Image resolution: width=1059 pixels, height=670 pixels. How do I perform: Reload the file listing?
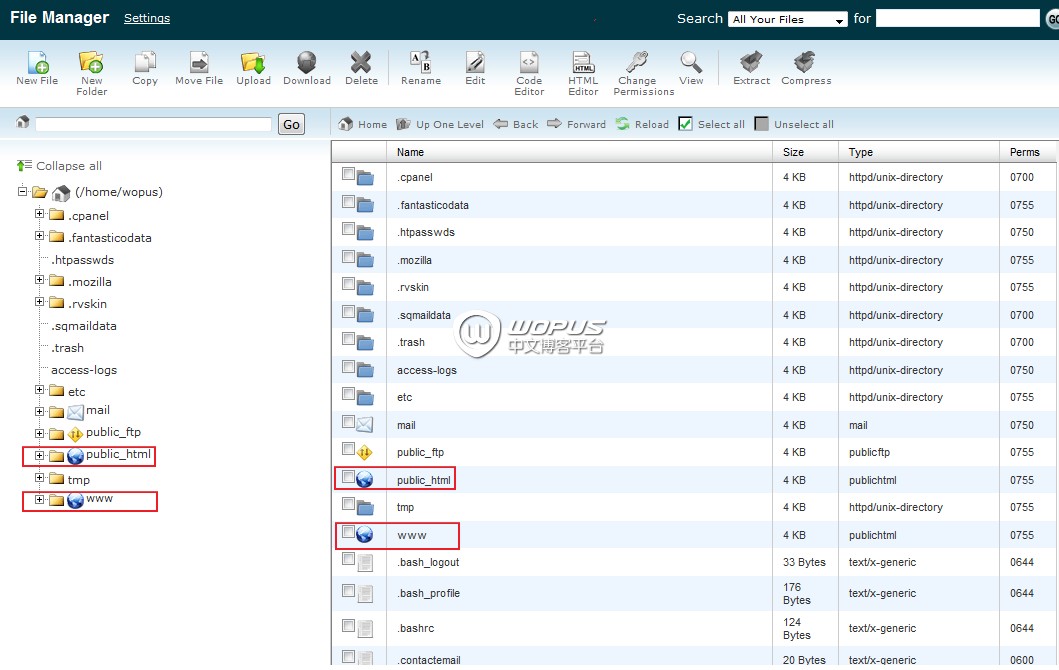click(642, 124)
